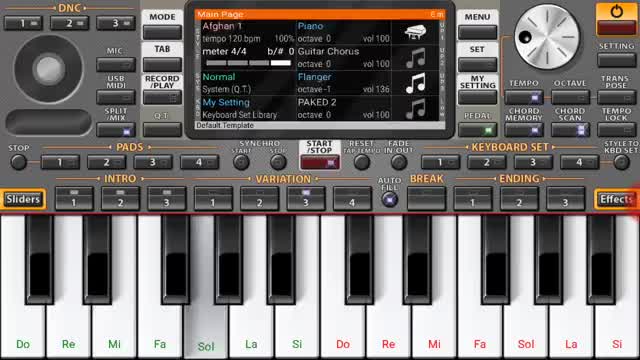This screenshot has height=360, width=640.
Task: Enable the SPLIT/MIX button
Action: [x=116, y=130]
